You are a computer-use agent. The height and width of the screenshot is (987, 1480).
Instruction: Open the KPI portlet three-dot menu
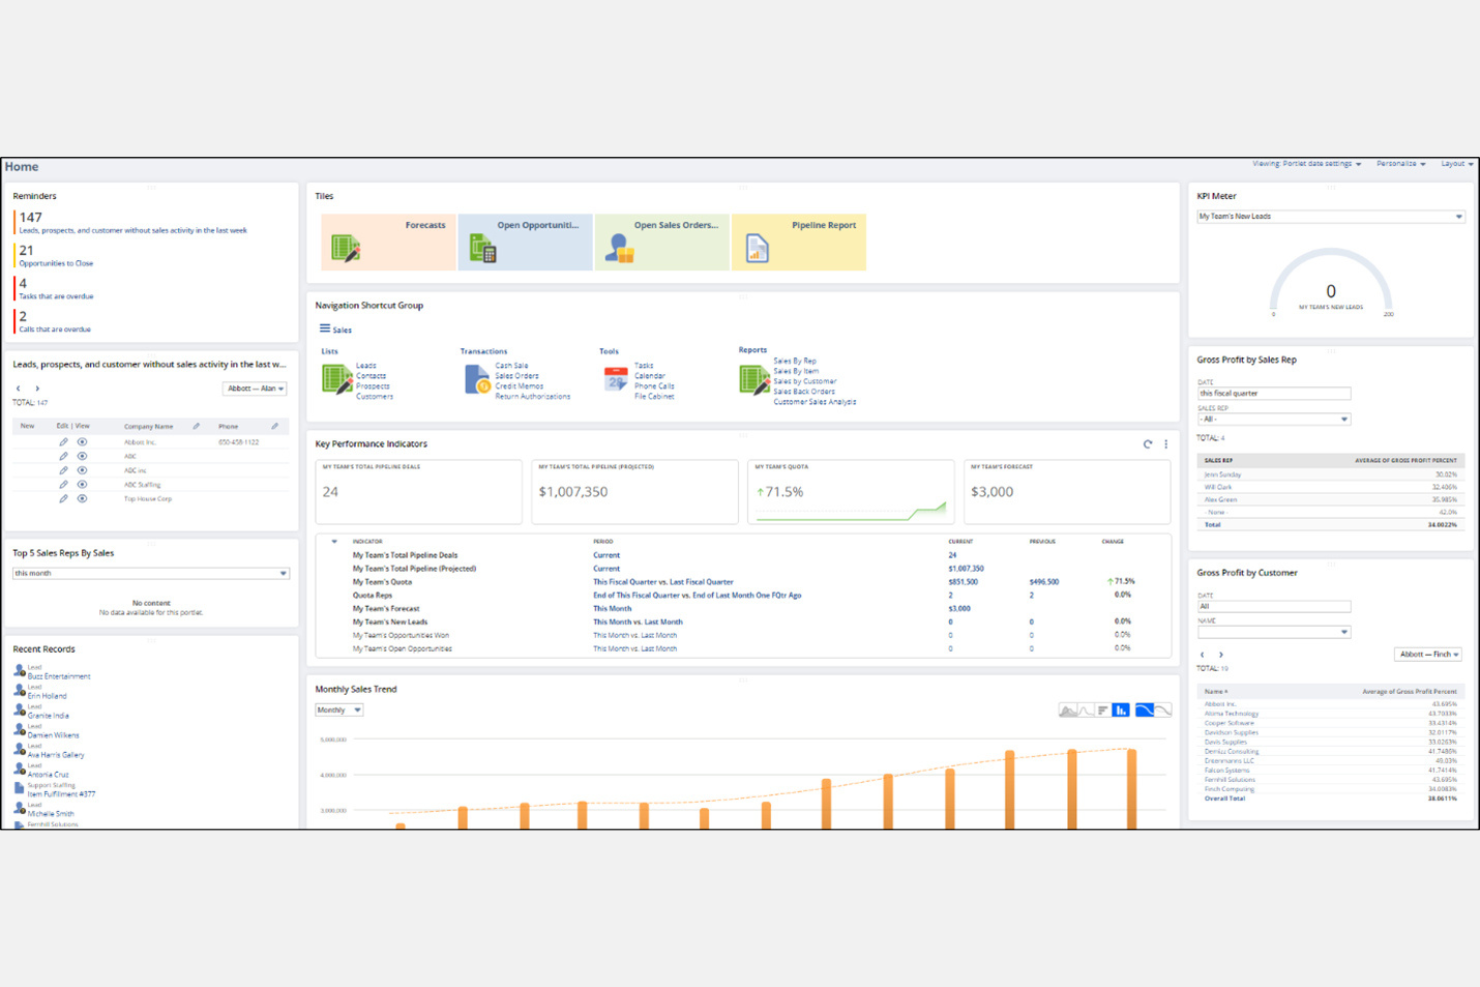[x=1166, y=444]
